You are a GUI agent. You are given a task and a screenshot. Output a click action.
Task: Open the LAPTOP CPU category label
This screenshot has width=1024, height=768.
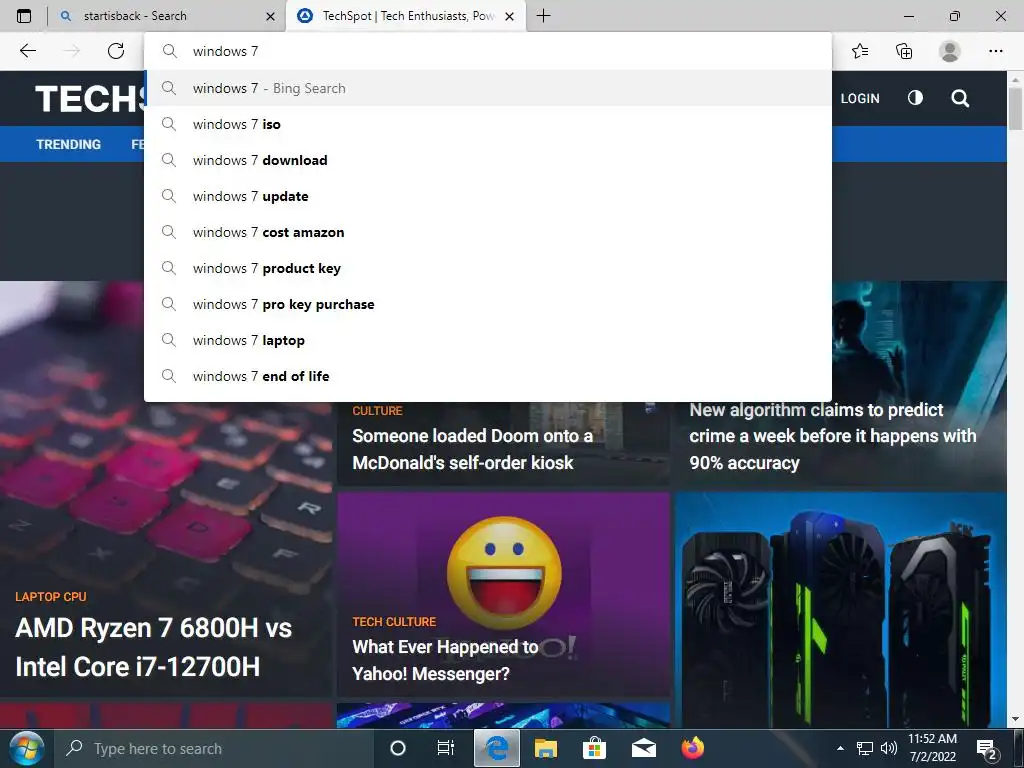(x=51, y=597)
